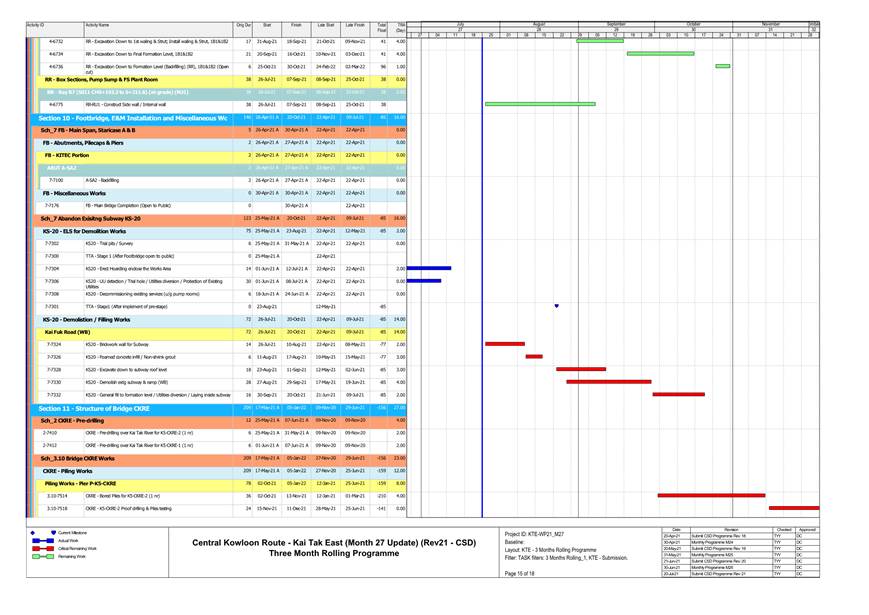Click the blue Actual Work legend bar
Screen dimensions: 869x615
coord(44,541)
